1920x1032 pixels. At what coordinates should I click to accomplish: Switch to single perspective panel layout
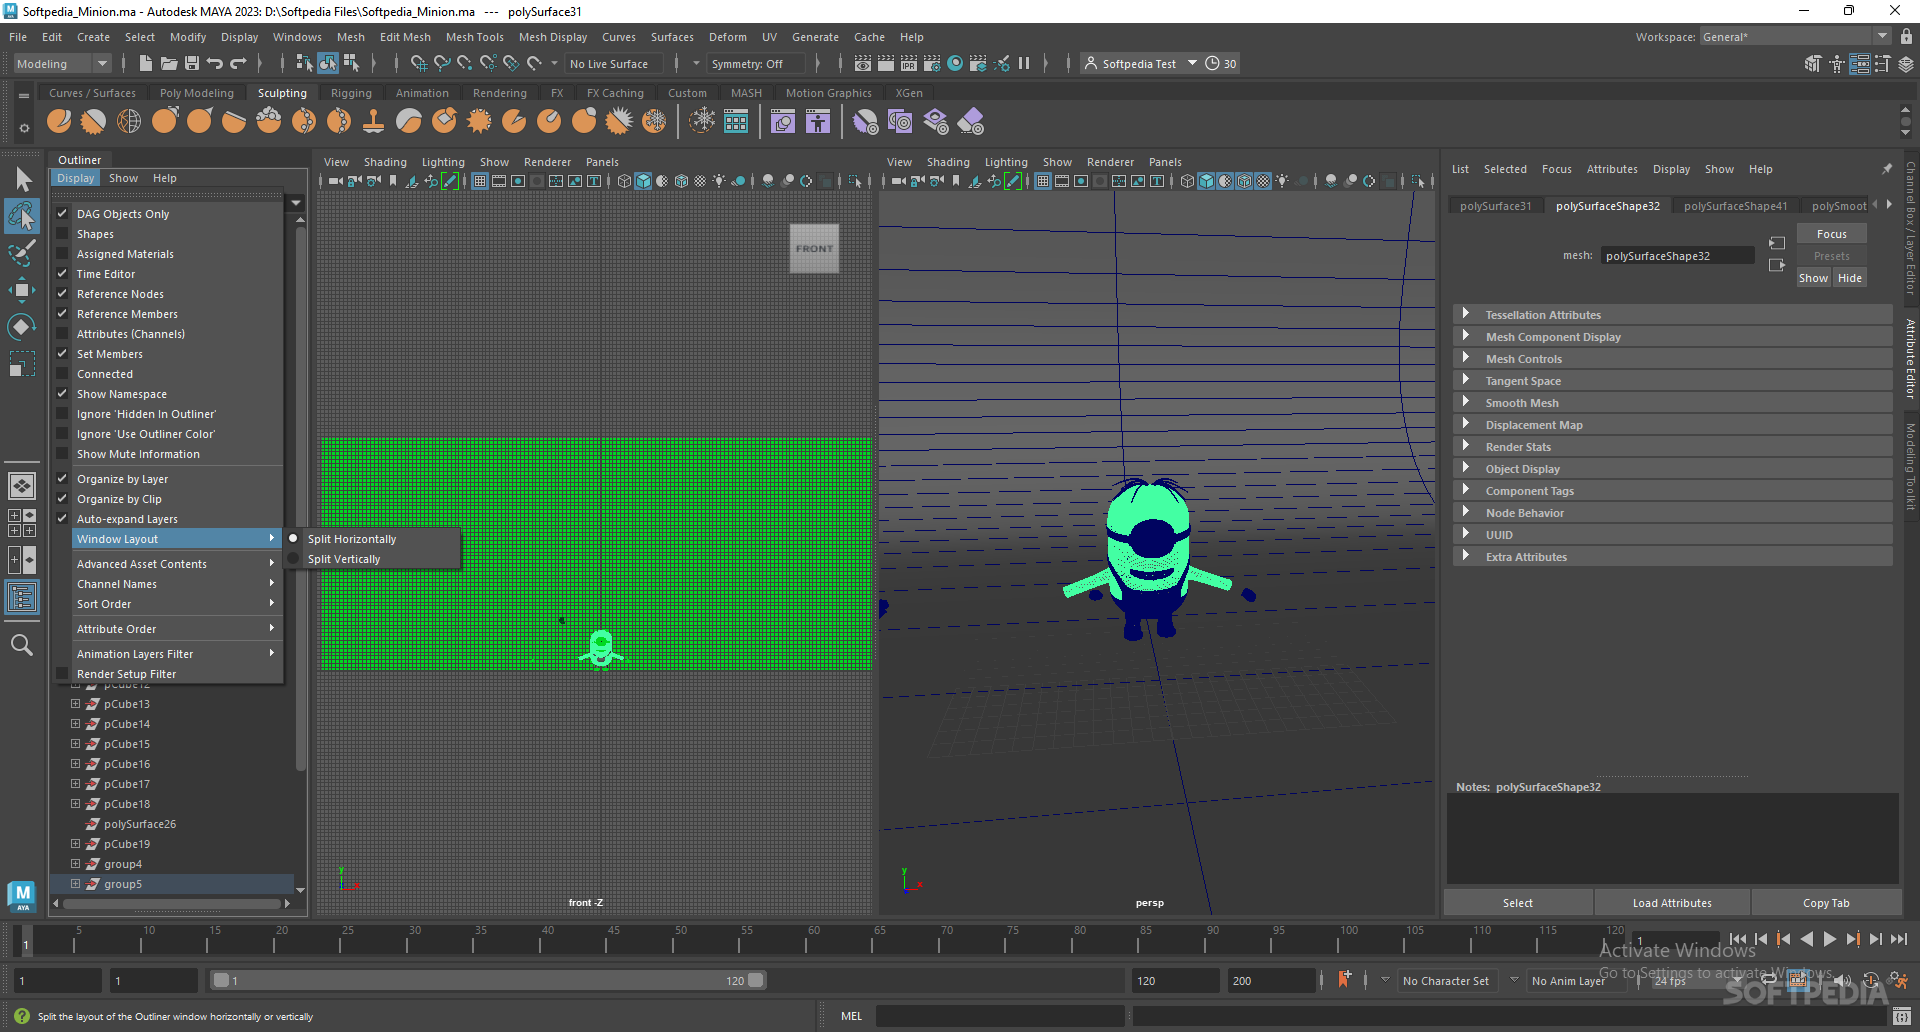tap(22, 486)
